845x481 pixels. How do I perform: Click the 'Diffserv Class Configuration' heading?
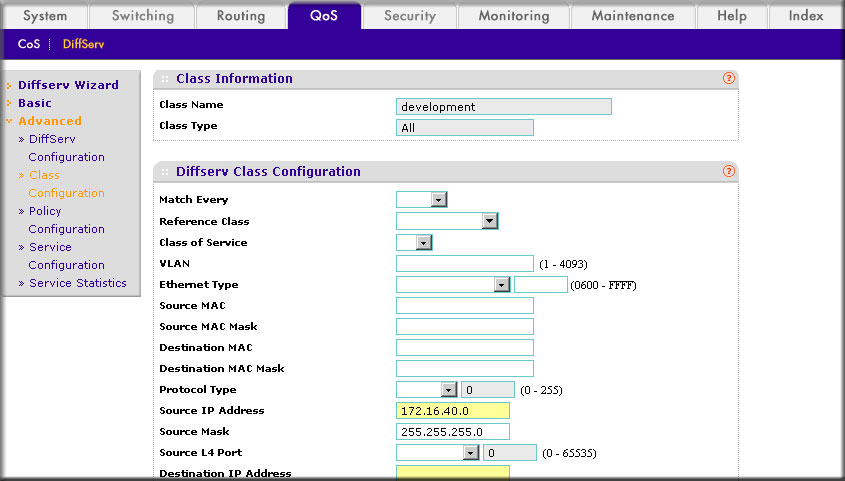click(x=268, y=172)
